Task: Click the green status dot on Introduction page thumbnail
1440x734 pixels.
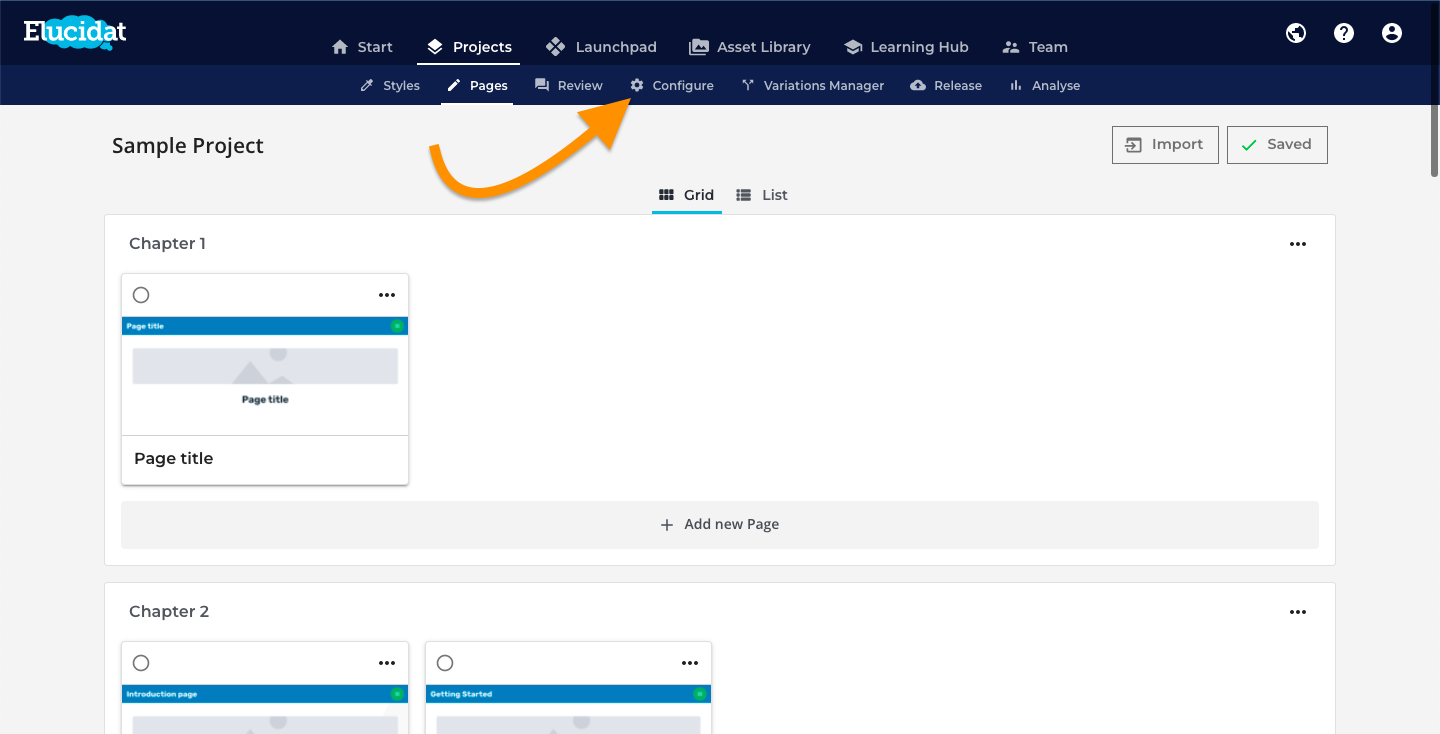Action: (x=397, y=694)
